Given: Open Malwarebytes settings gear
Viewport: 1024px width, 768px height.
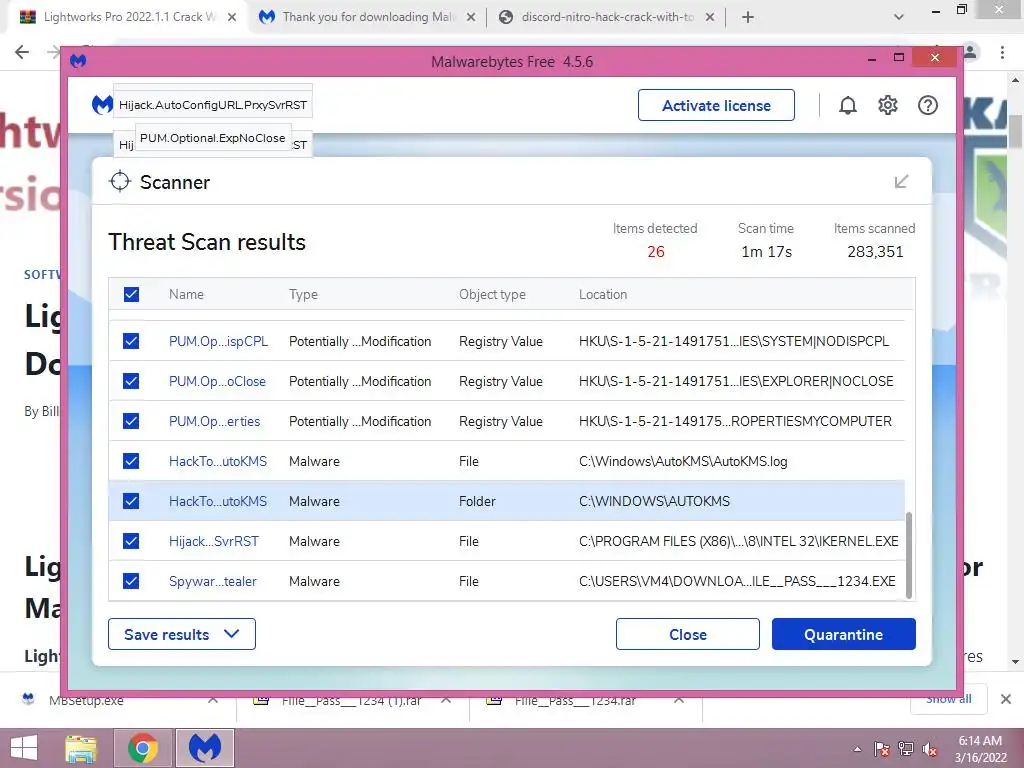Looking at the screenshot, I should (x=888, y=105).
